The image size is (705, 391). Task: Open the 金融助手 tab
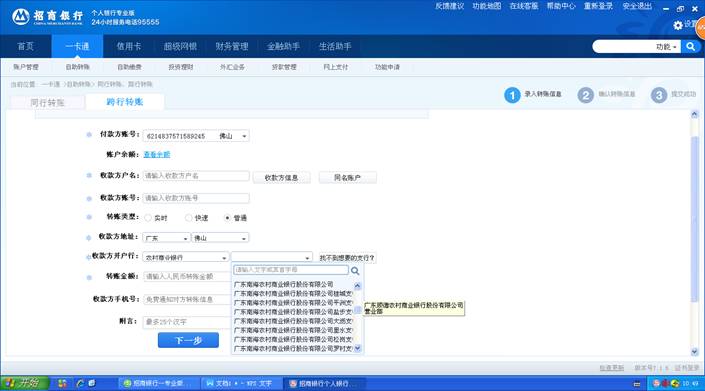283,46
